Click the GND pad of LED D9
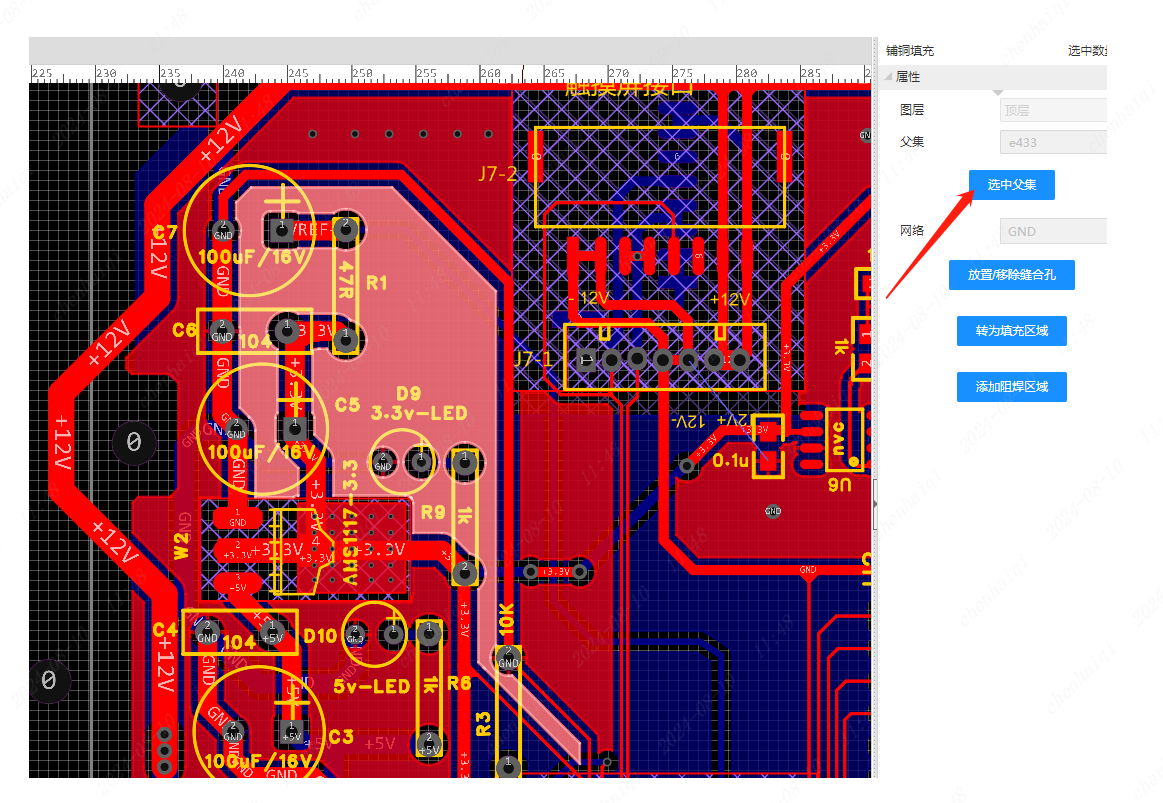Image resolution: width=1163 pixels, height=803 pixels. coord(382,462)
